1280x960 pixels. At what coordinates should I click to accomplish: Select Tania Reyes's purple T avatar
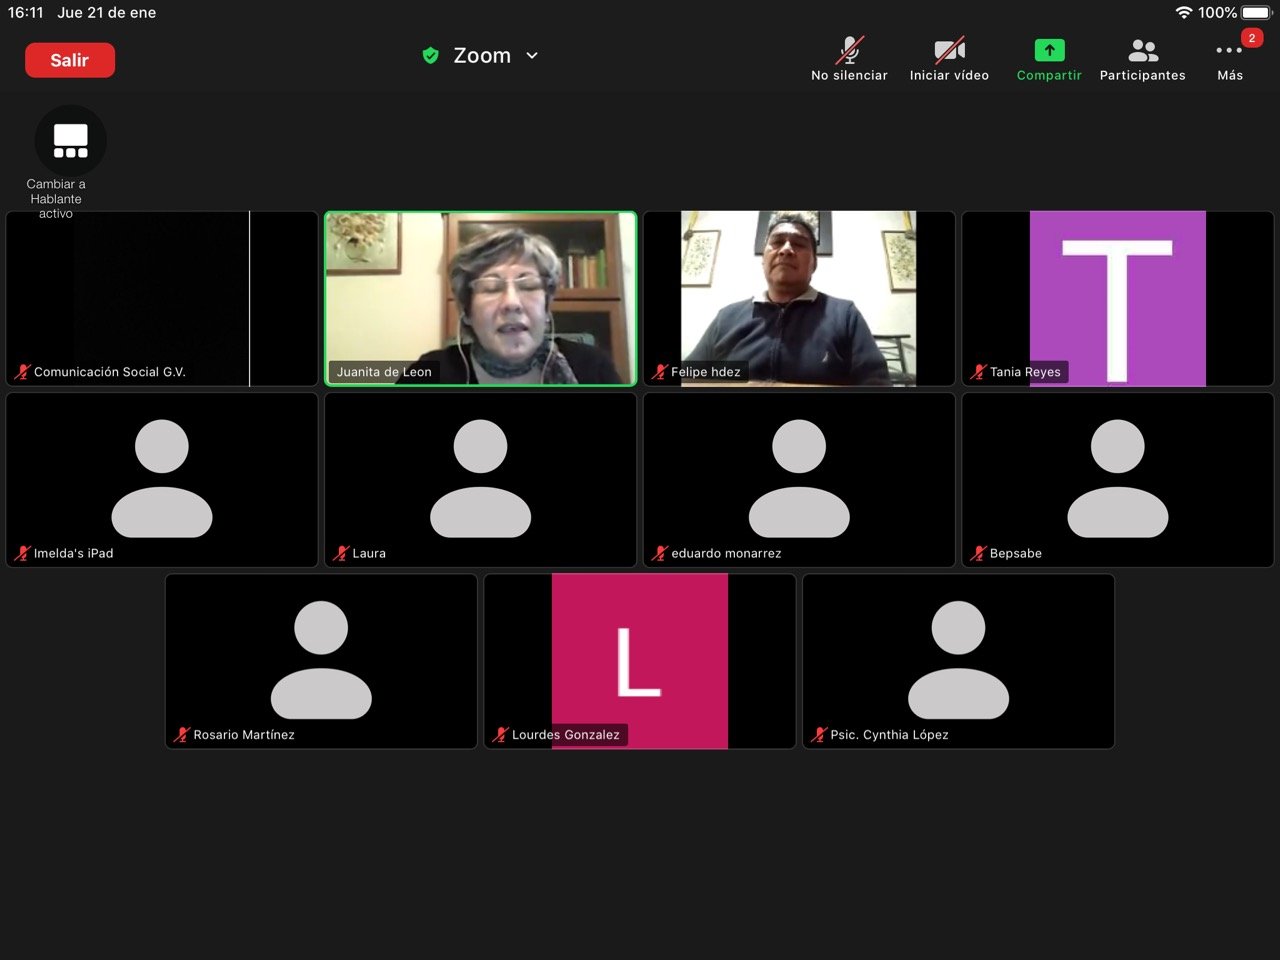coord(1118,298)
